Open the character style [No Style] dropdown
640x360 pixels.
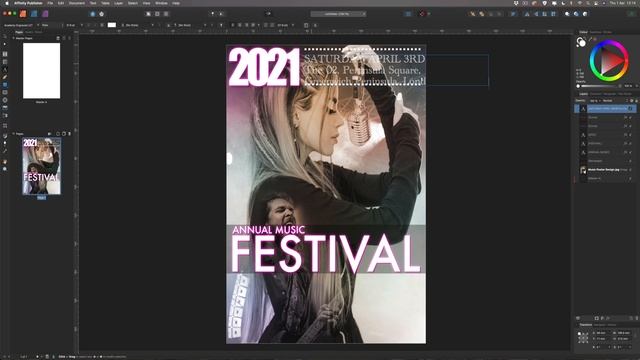pyautogui.click(x=138, y=25)
